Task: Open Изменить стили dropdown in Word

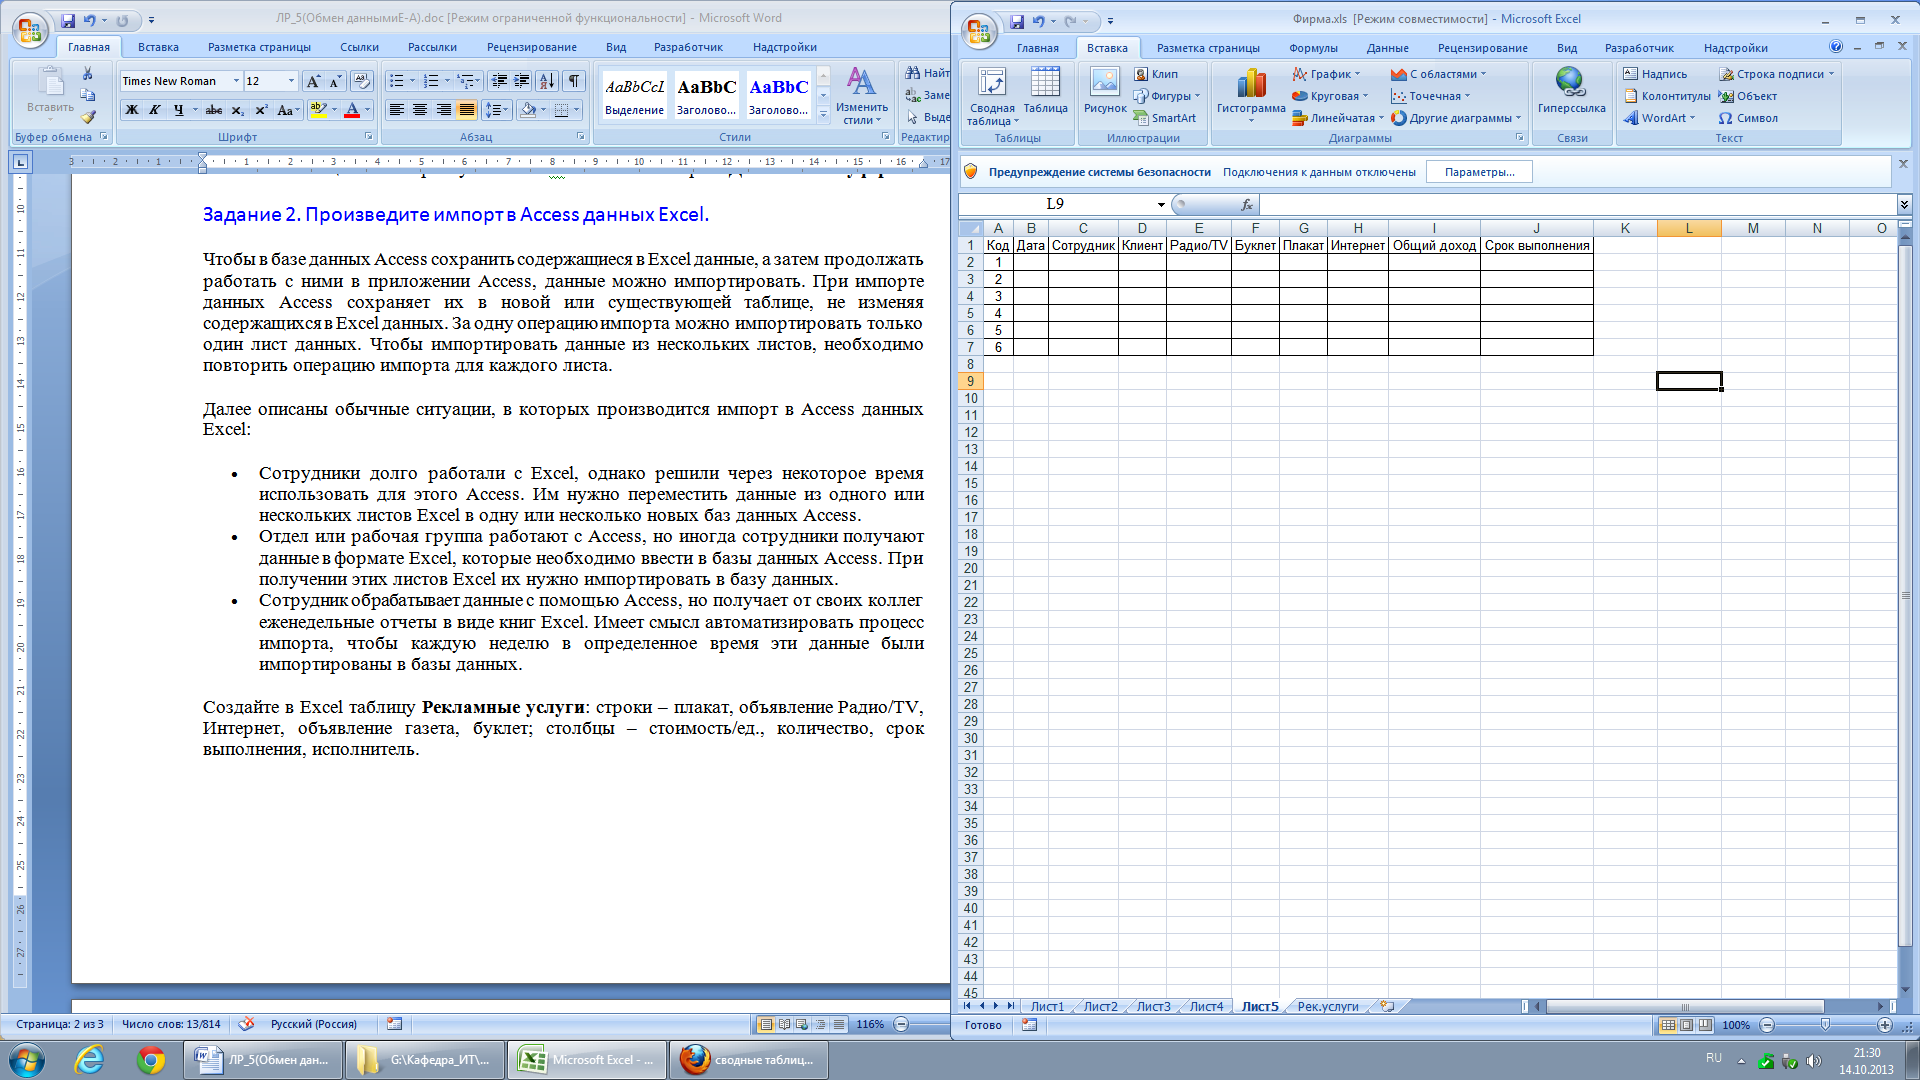Action: tap(861, 96)
